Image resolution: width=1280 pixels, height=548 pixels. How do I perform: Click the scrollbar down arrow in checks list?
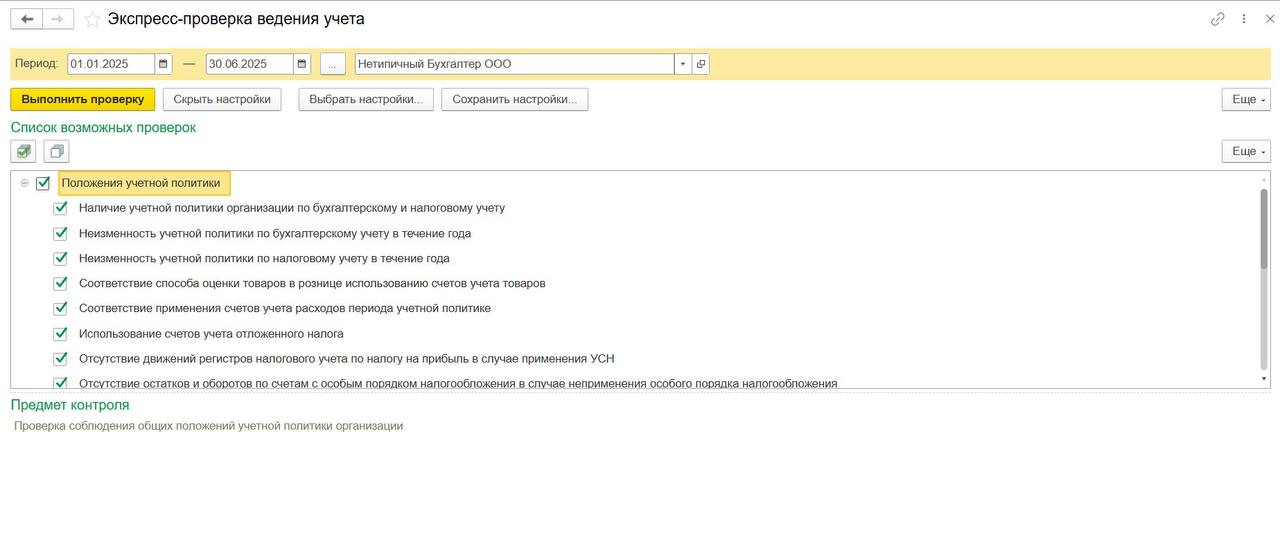[1264, 380]
